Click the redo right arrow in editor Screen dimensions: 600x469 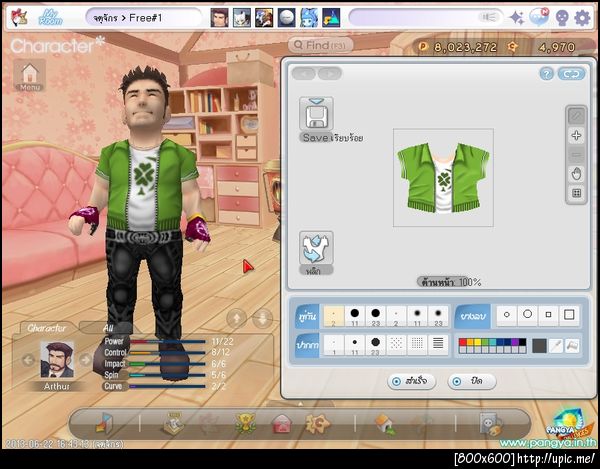click(x=329, y=73)
